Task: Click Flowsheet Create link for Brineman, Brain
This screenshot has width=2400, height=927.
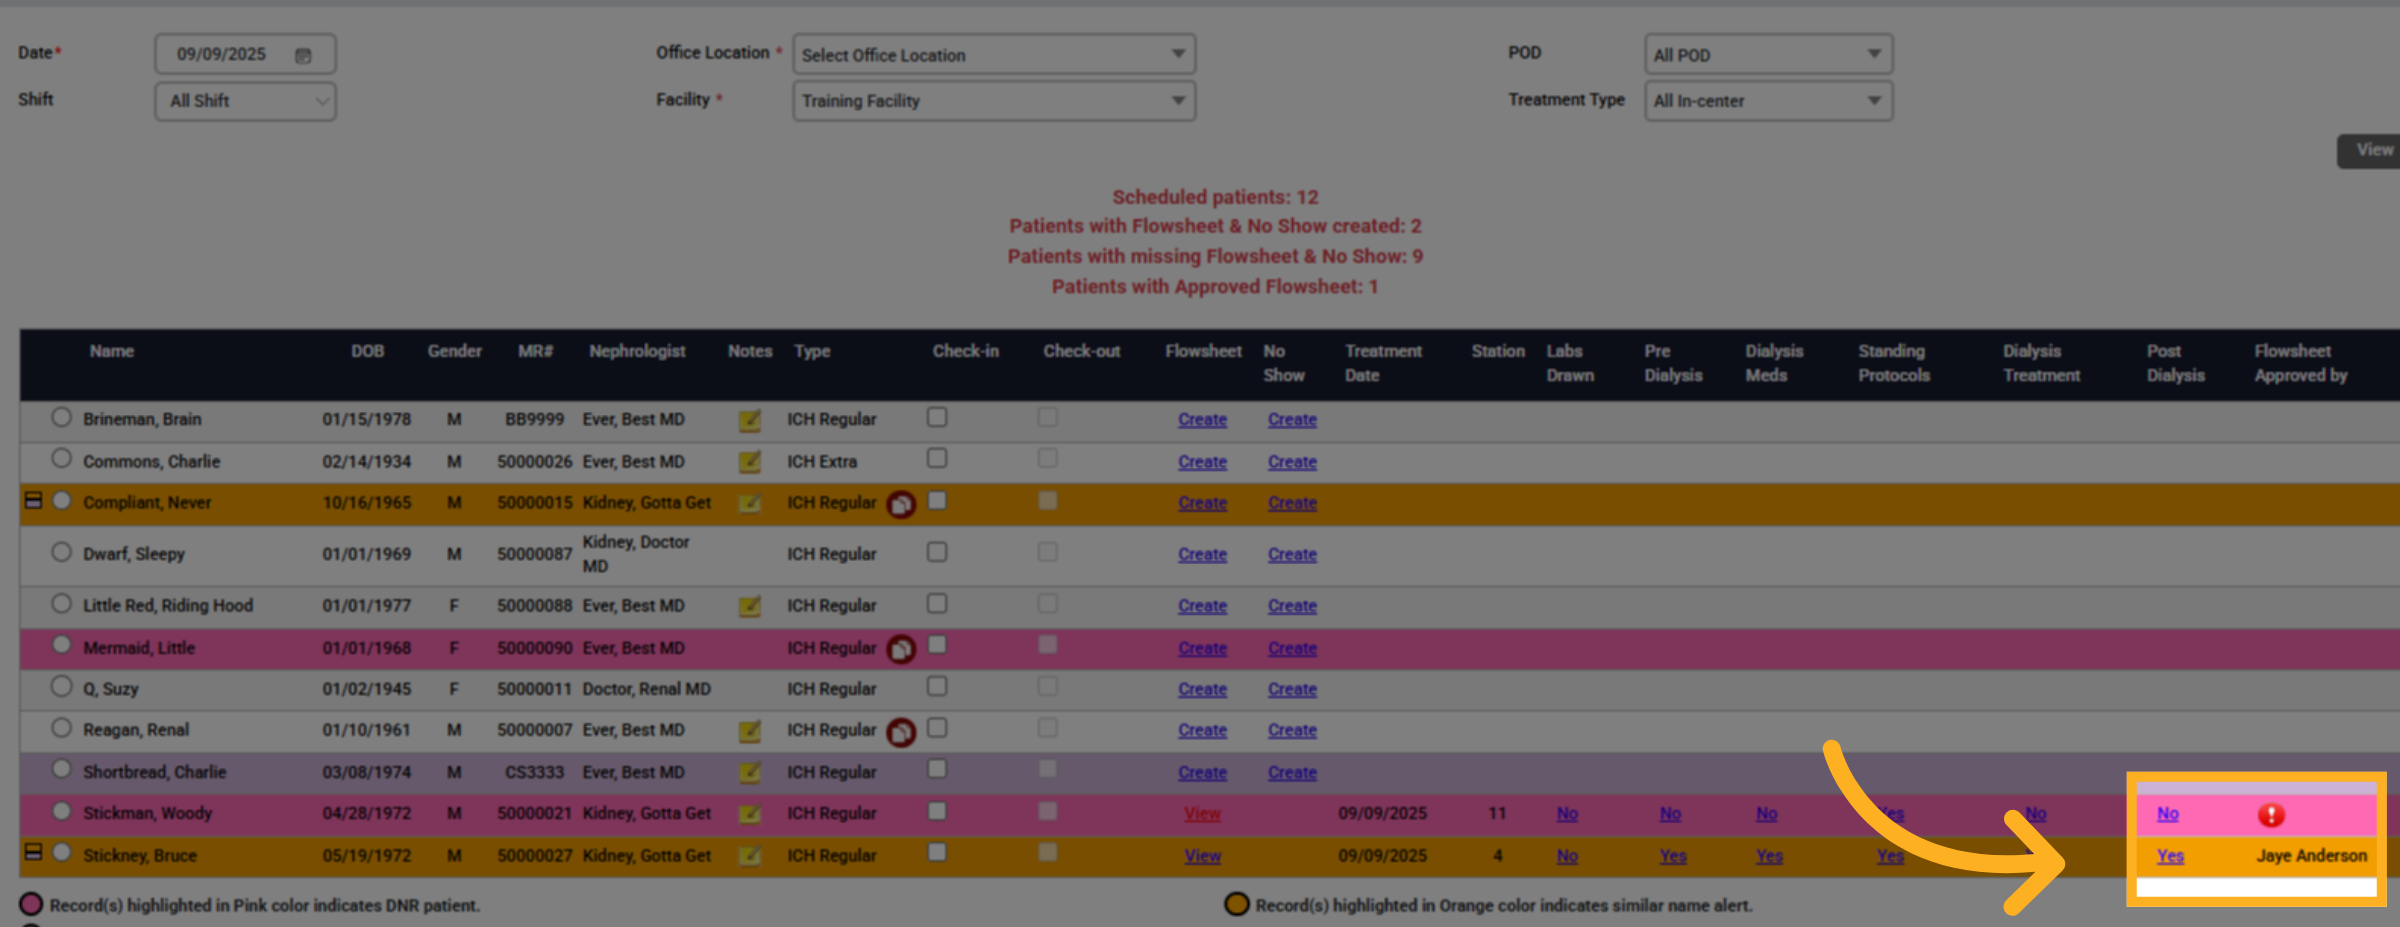Action: (x=1202, y=420)
